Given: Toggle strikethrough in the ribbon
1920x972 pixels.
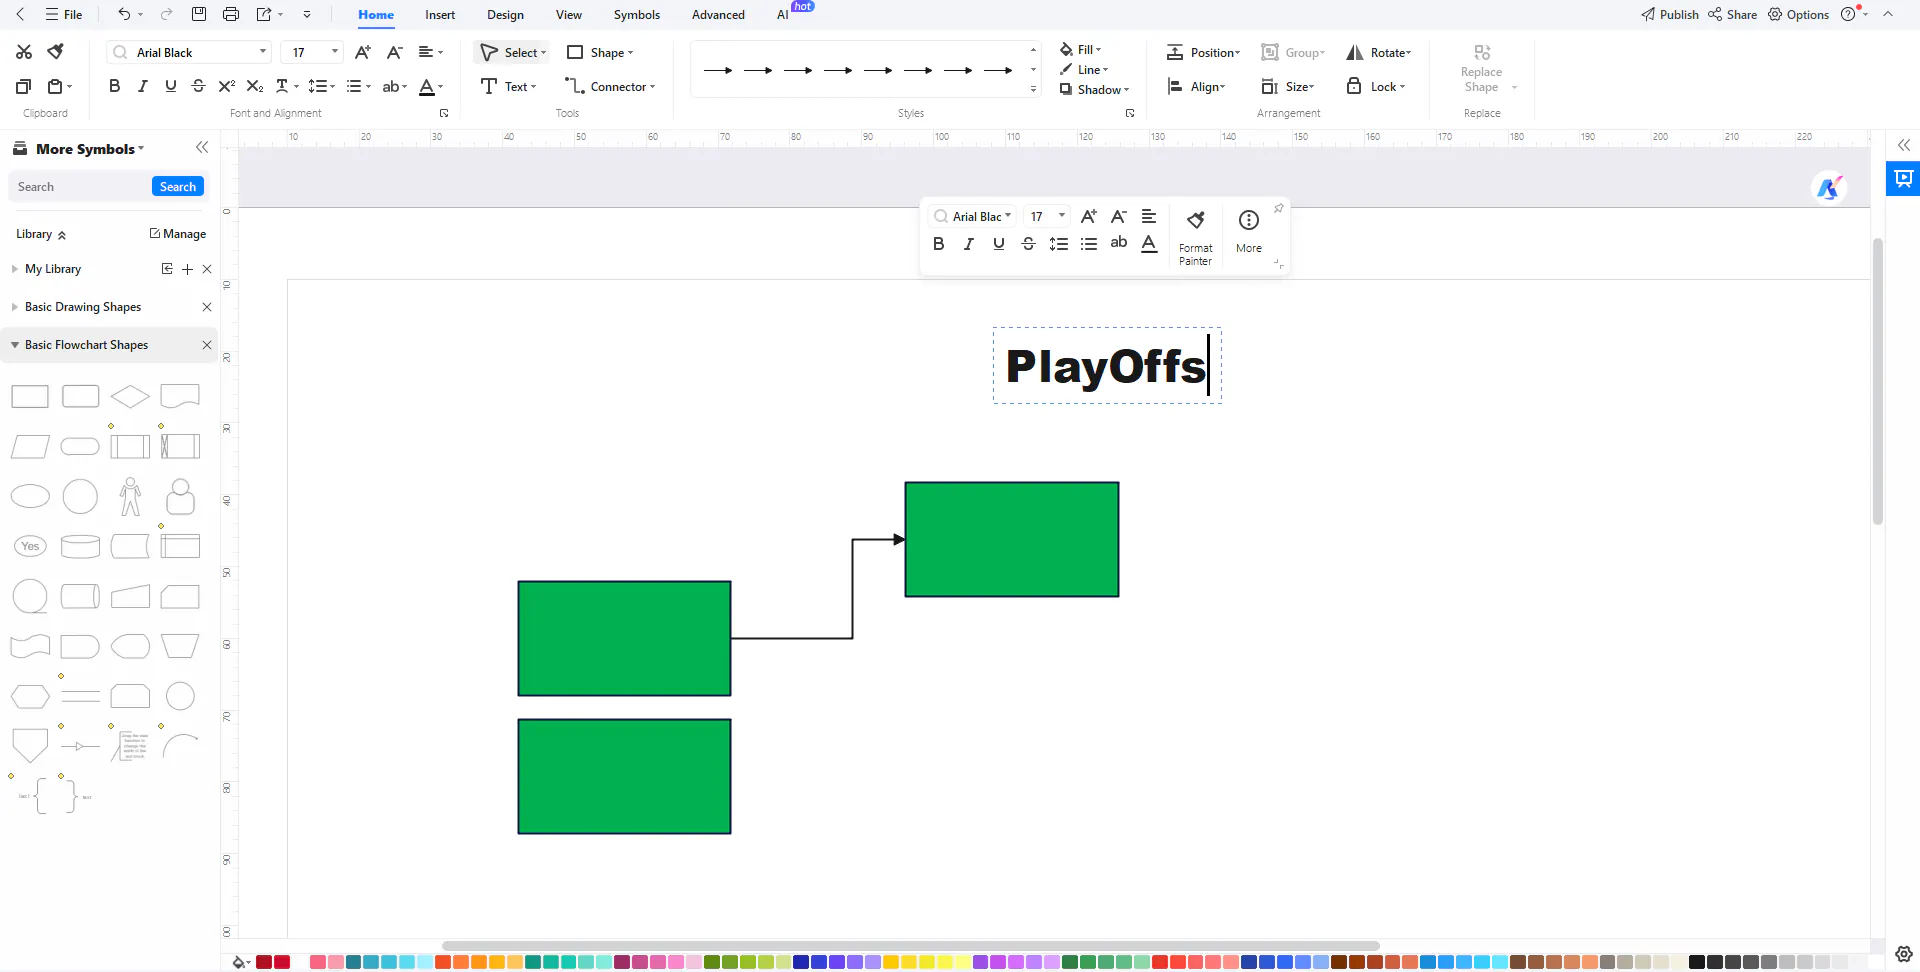Looking at the screenshot, I should point(199,86).
